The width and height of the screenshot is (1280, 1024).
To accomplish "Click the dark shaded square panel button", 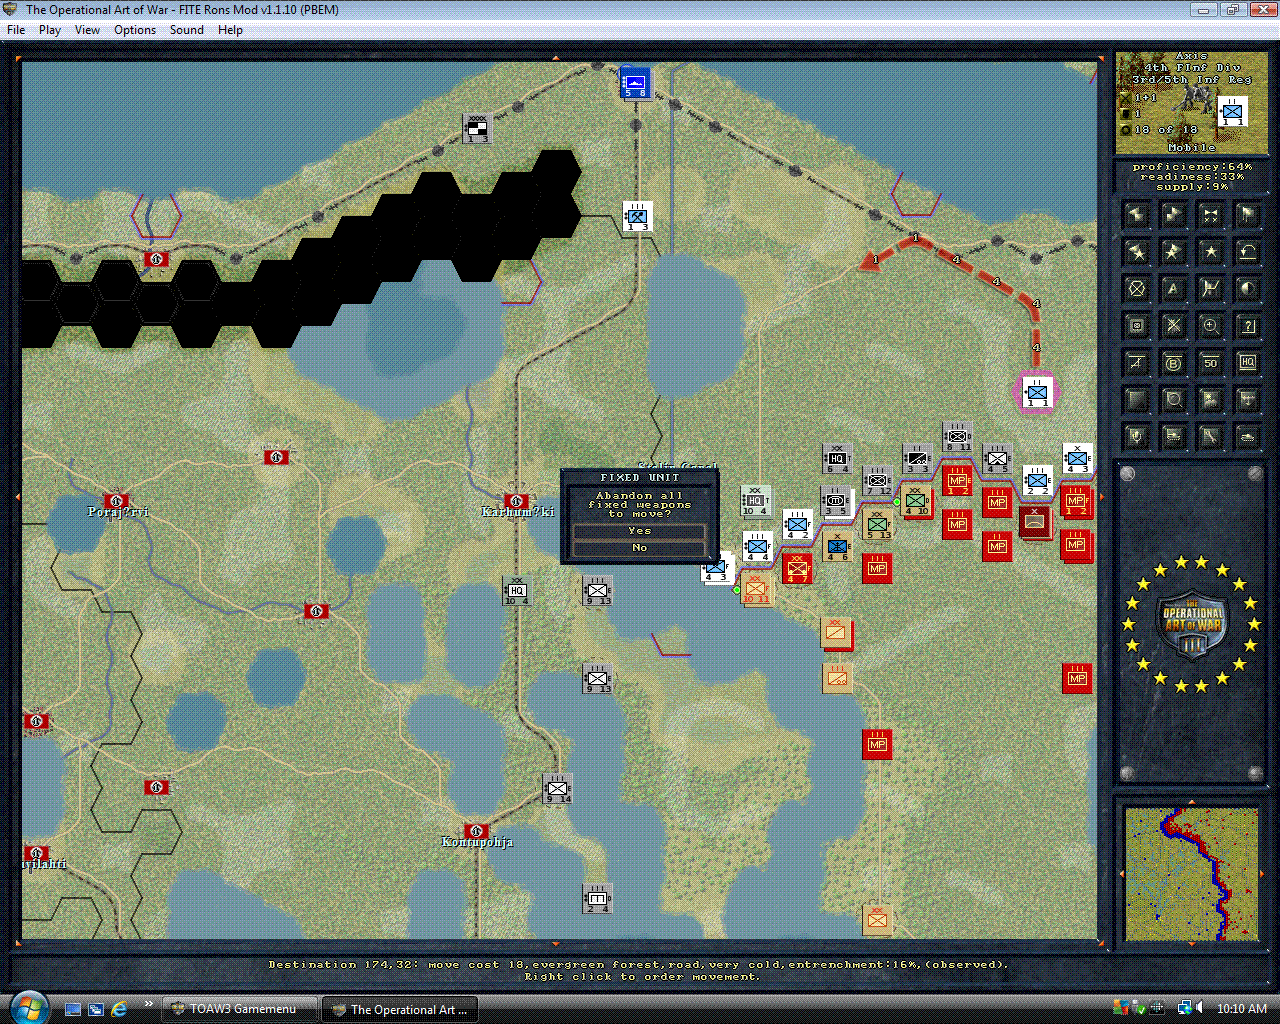I will pyautogui.click(x=1136, y=400).
